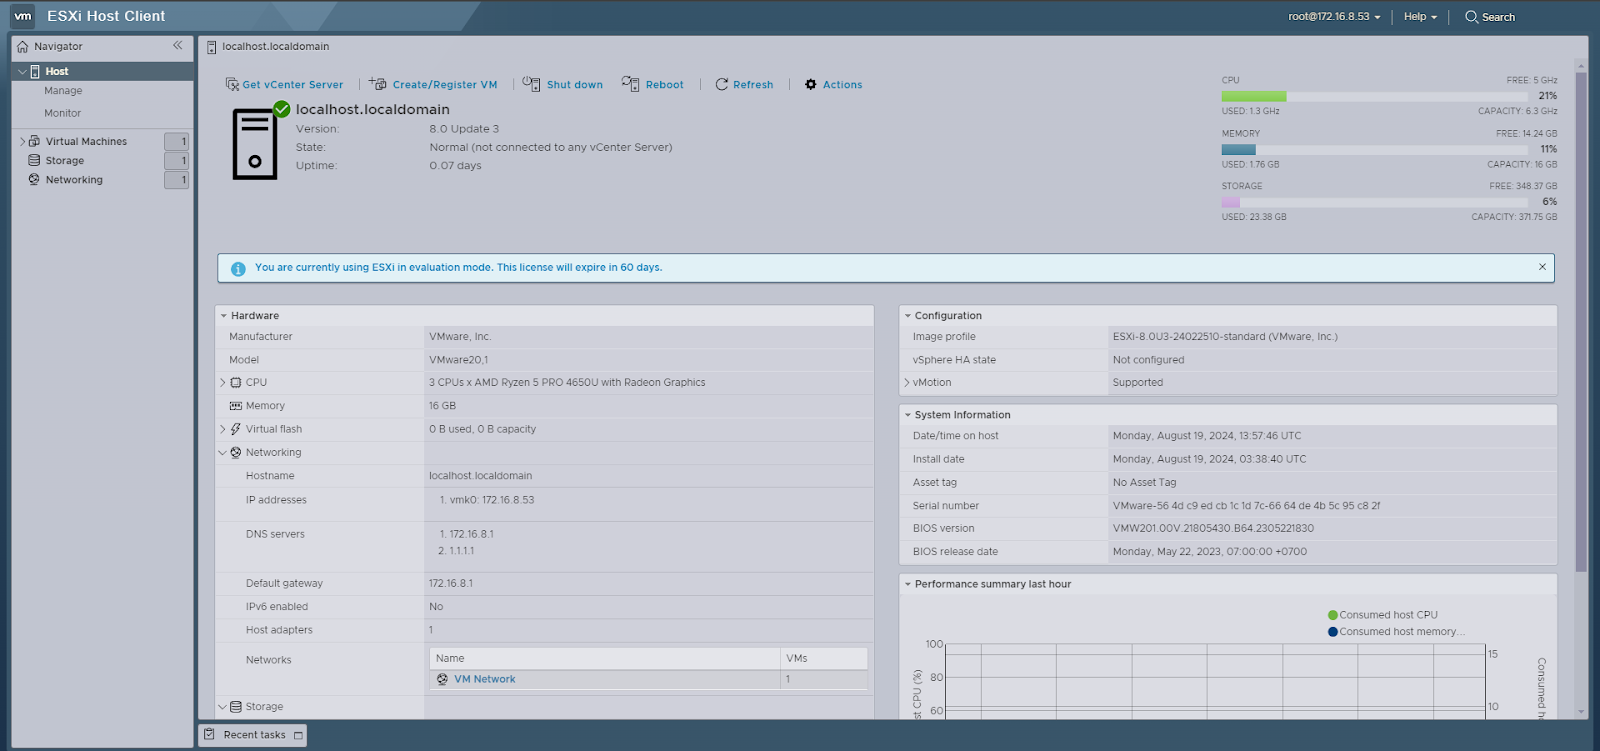This screenshot has width=1600, height=751.
Task: Collapse the Hardware panel
Action: pyautogui.click(x=224, y=316)
